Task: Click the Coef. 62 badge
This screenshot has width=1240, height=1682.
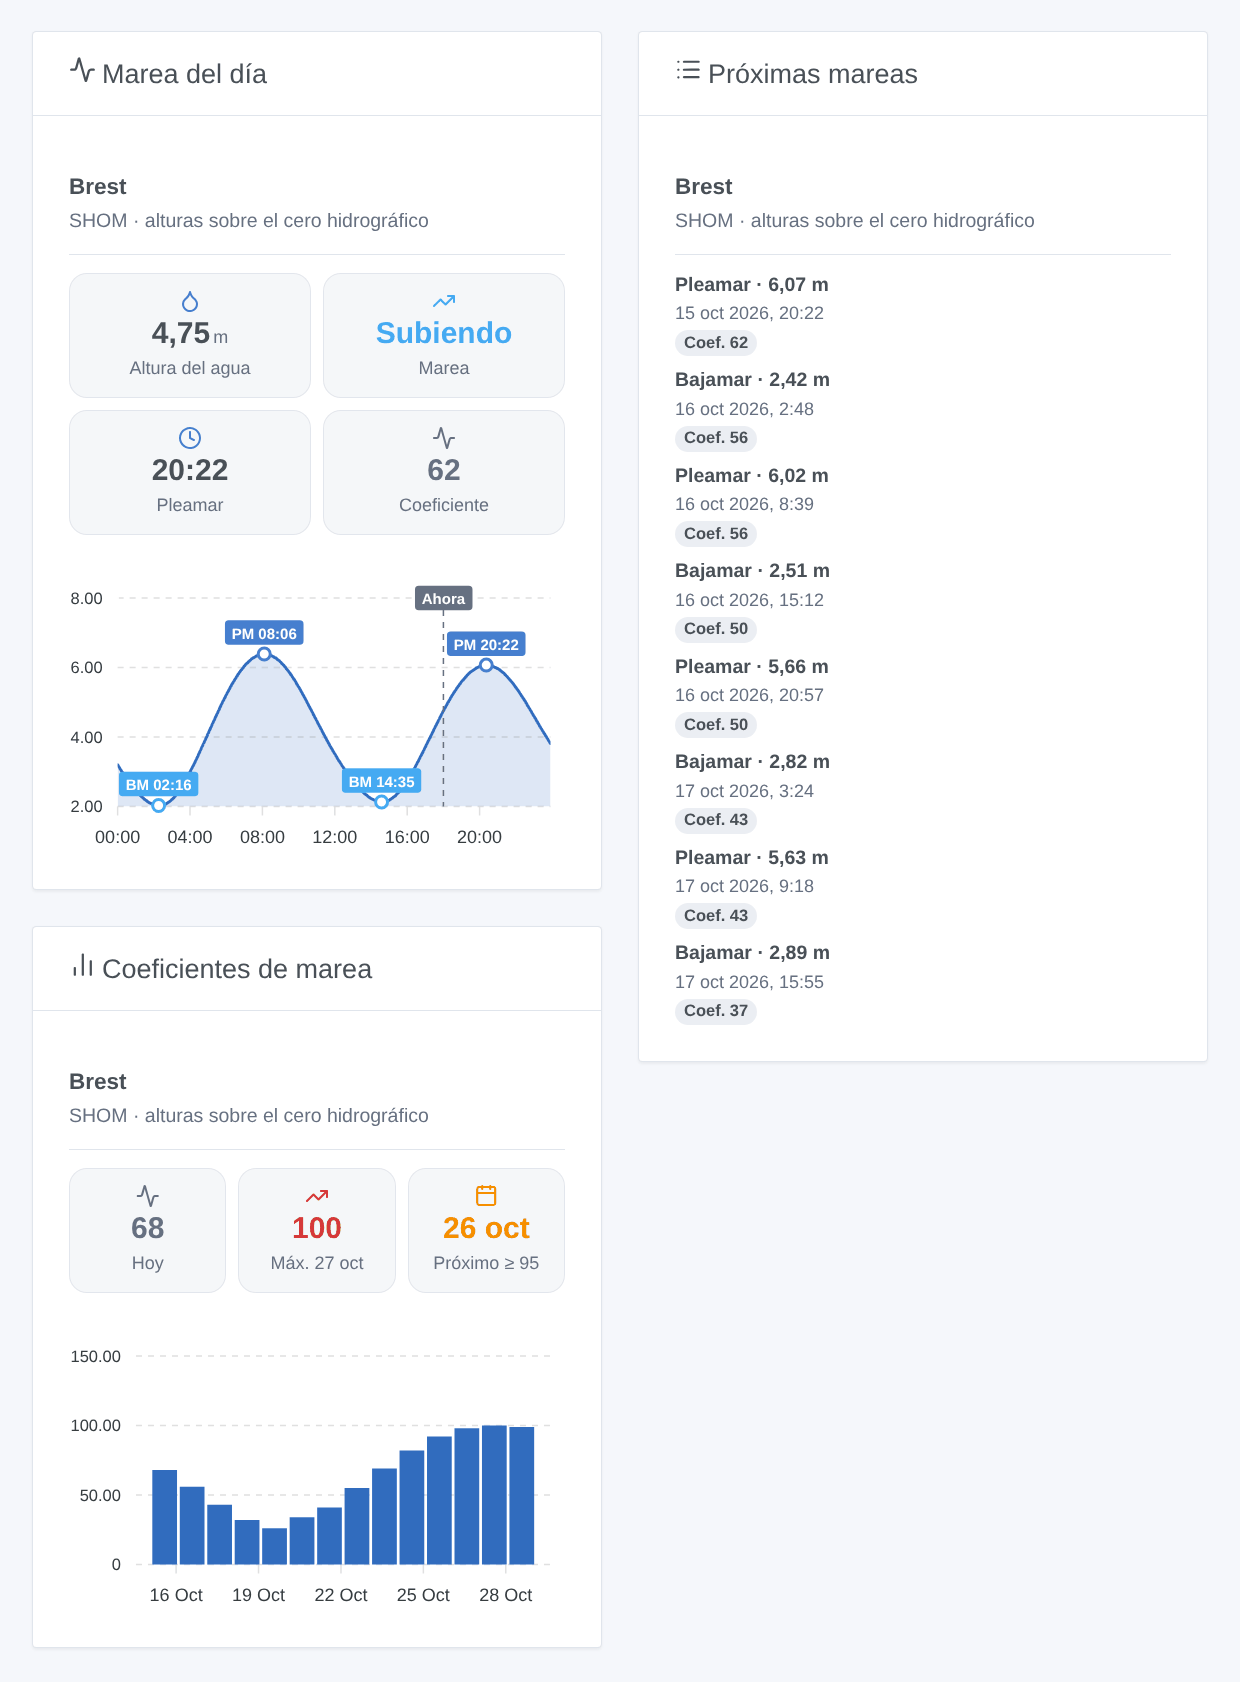Action: 716,343
